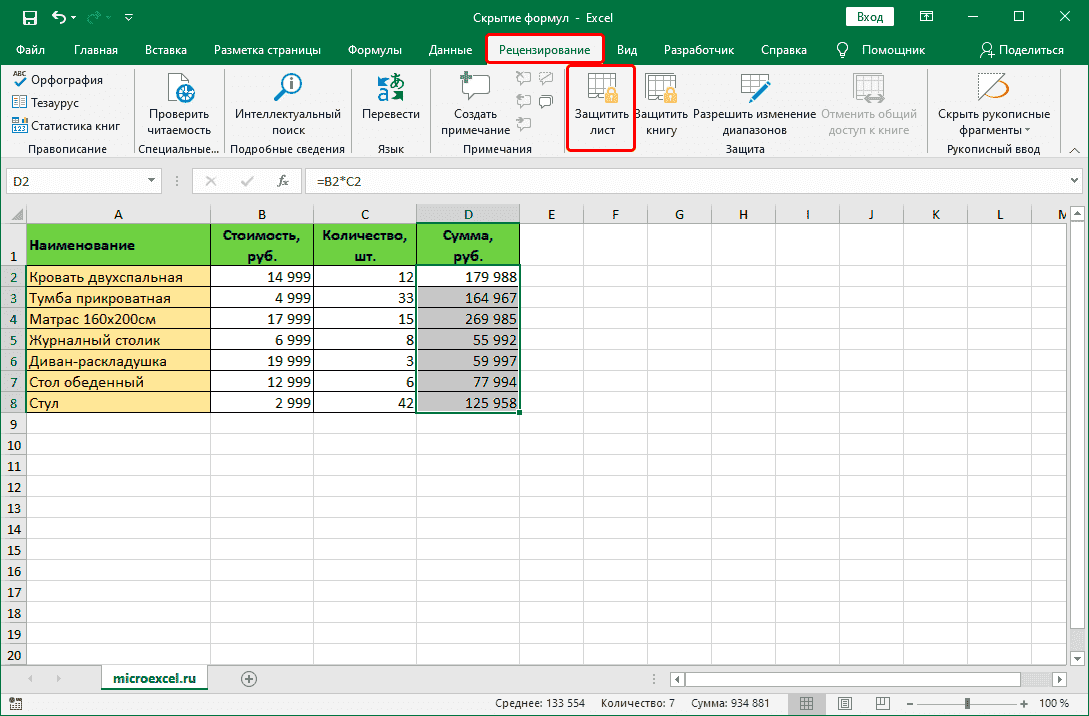Screen dimensions: 1089x716
Task: Expand the Name Box dropdown arrow
Action: (x=152, y=181)
